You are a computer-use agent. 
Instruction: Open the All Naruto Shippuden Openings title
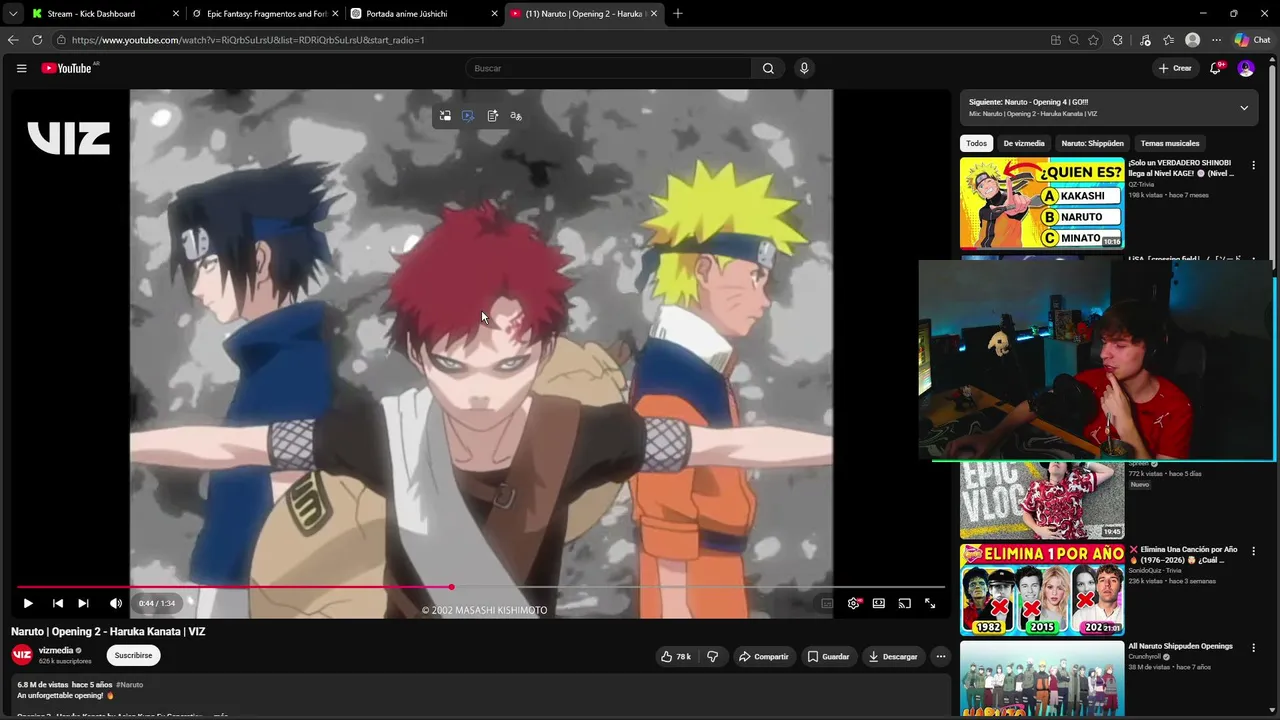point(1180,646)
